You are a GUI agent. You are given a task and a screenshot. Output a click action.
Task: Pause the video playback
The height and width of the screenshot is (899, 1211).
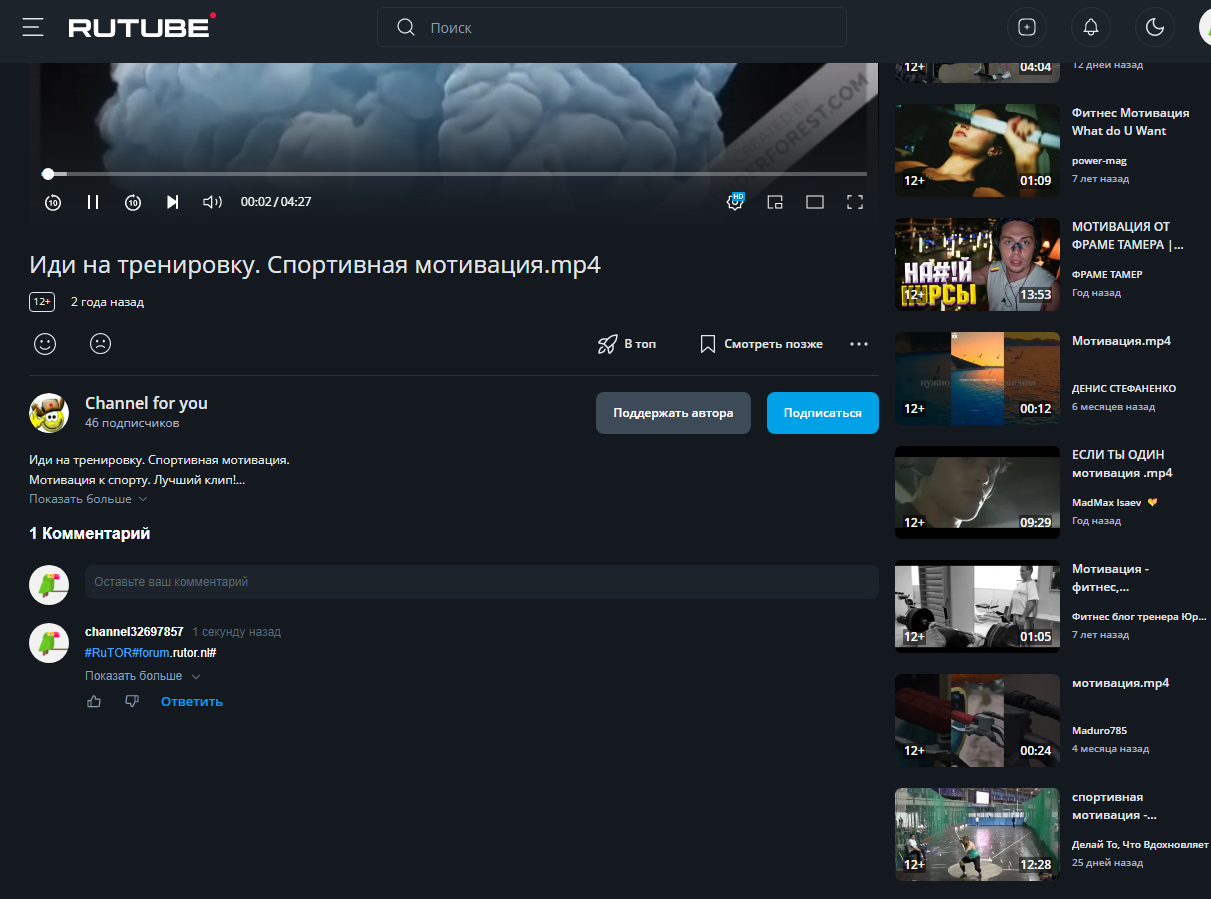tap(93, 202)
